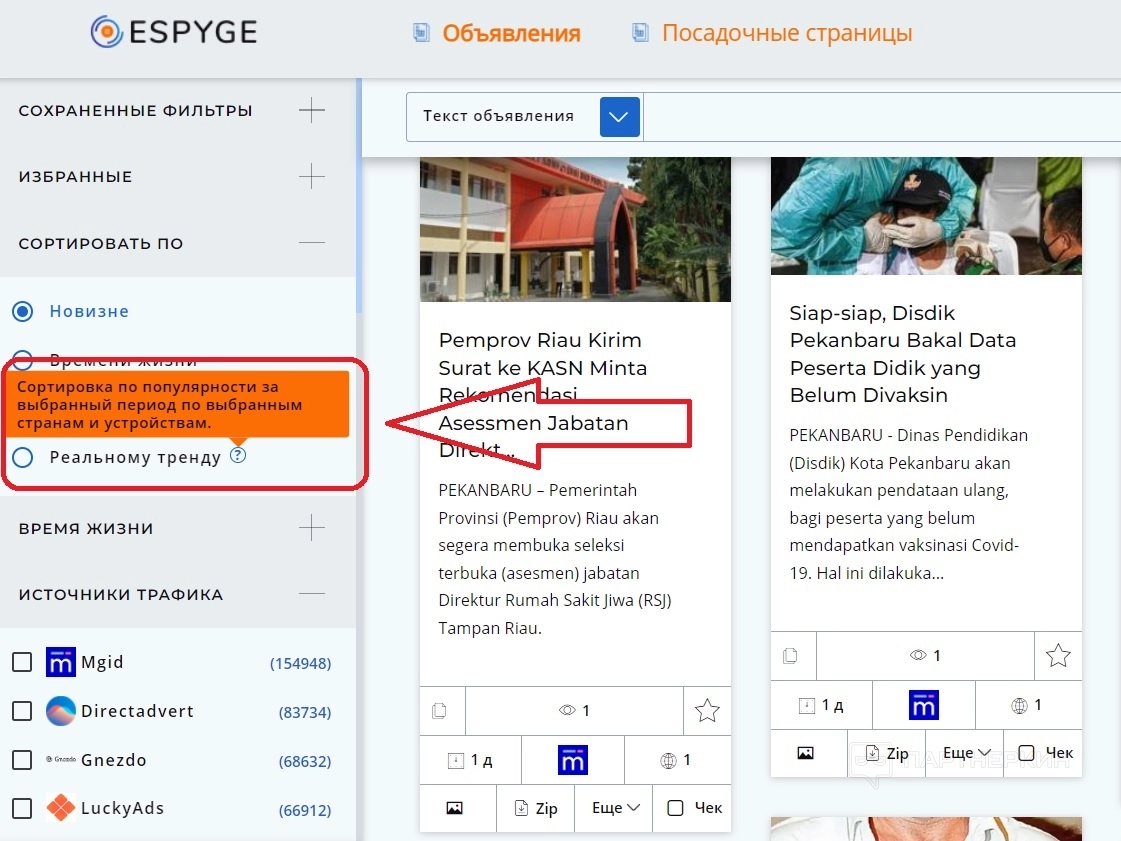
Task: Open the Siap-siap Disdik ad thumbnail image
Action: 926,216
